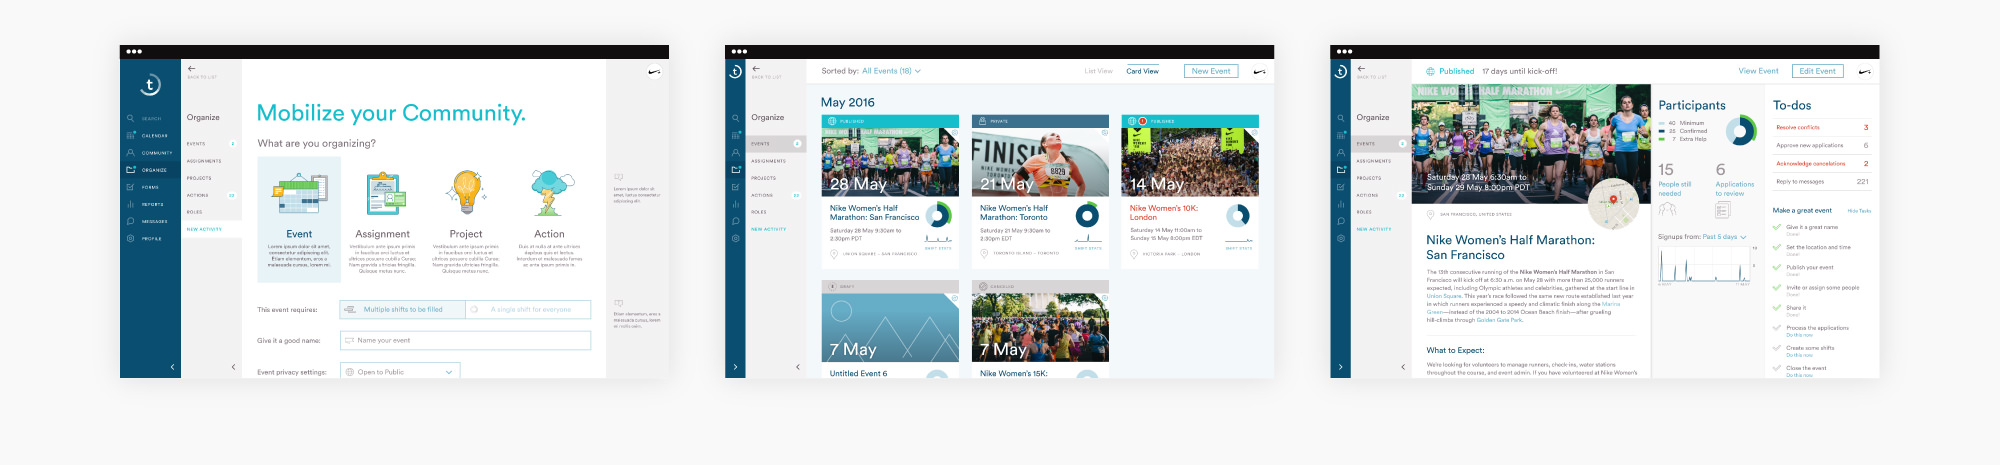Click the Nike swoosh icon in left window
The image size is (2000, 465).
pyautogui.click(x=653, y=72)
